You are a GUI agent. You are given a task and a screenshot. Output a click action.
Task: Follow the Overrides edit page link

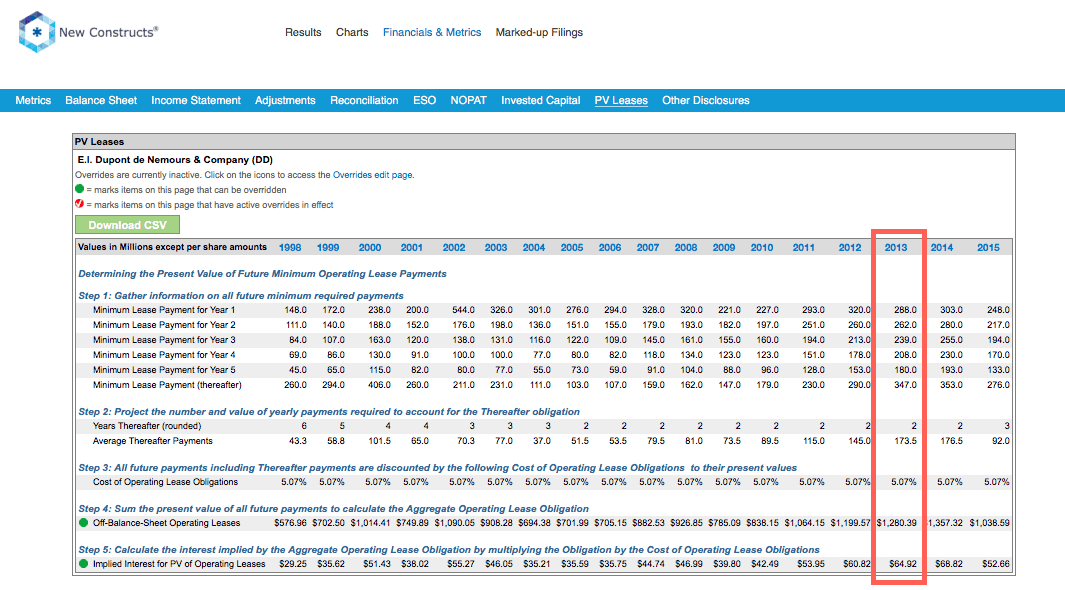point(372,175)
